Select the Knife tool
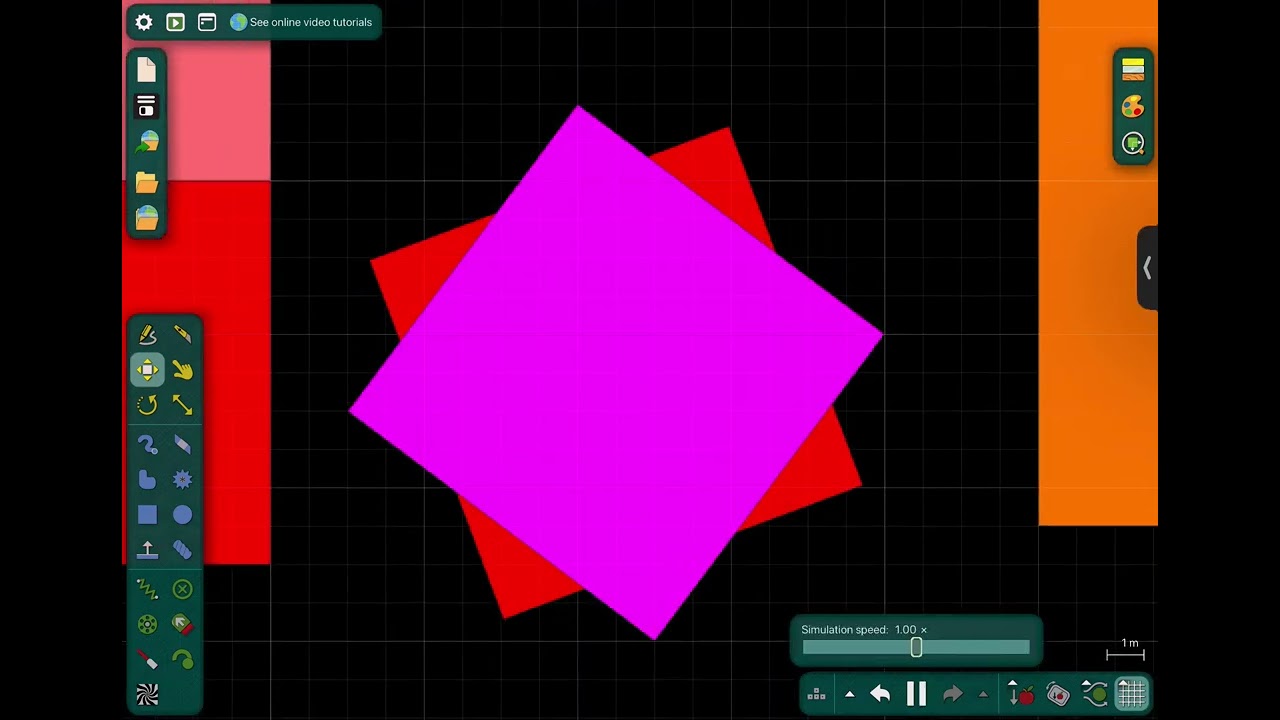Viewport: 1280px width, 720px height. pyautogui.click(x=182, y=334)
